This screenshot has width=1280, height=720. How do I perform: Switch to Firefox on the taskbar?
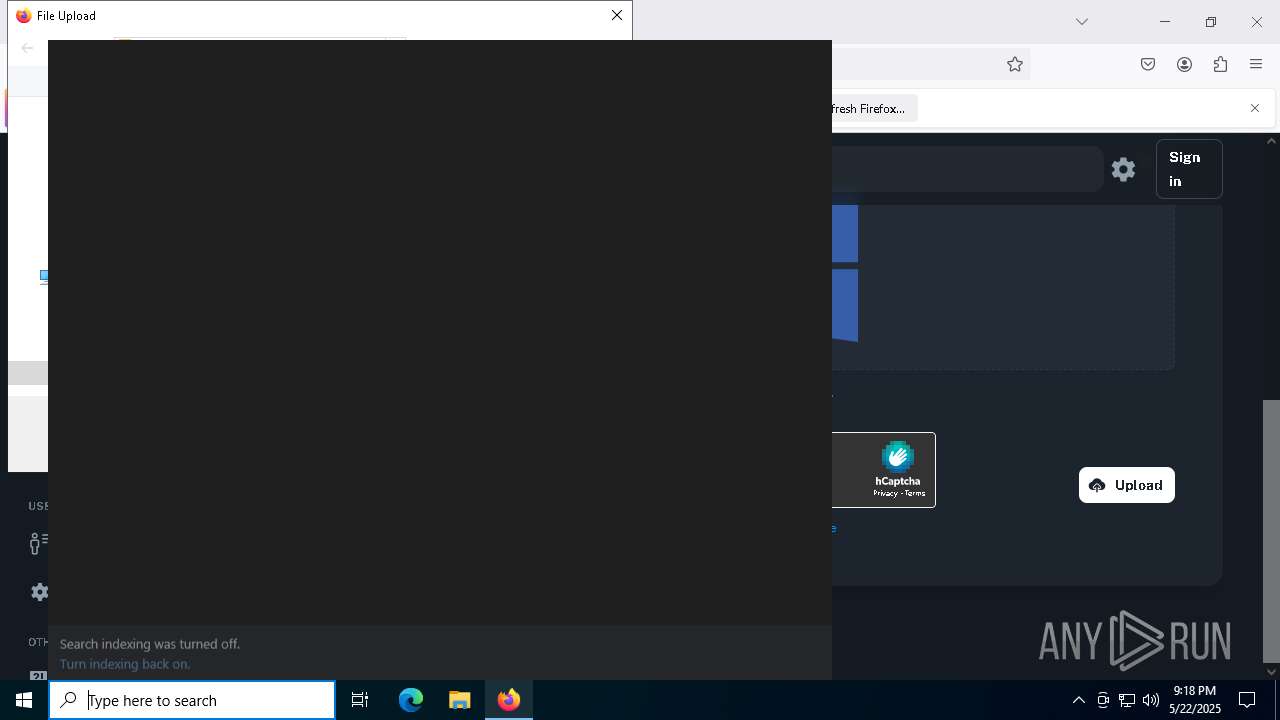509,700
